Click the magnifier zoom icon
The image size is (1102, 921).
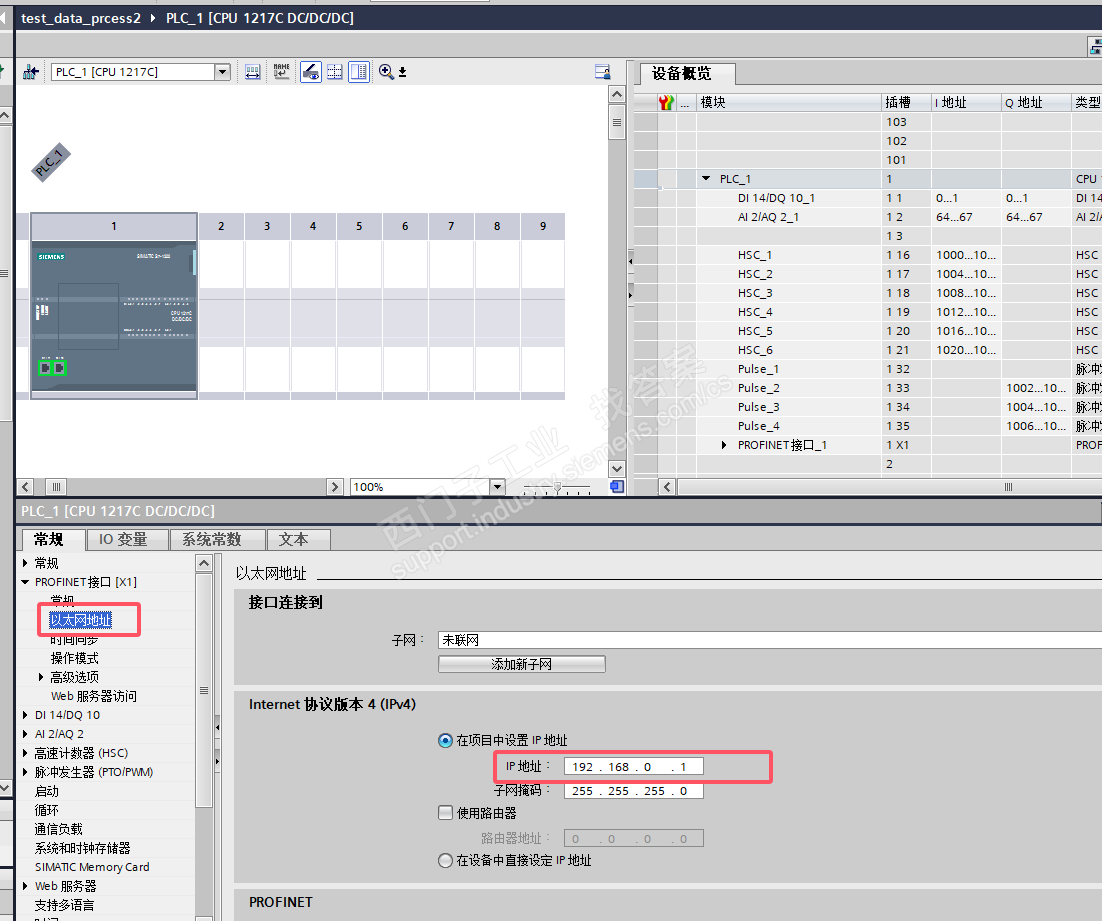(x=386, y=72)
